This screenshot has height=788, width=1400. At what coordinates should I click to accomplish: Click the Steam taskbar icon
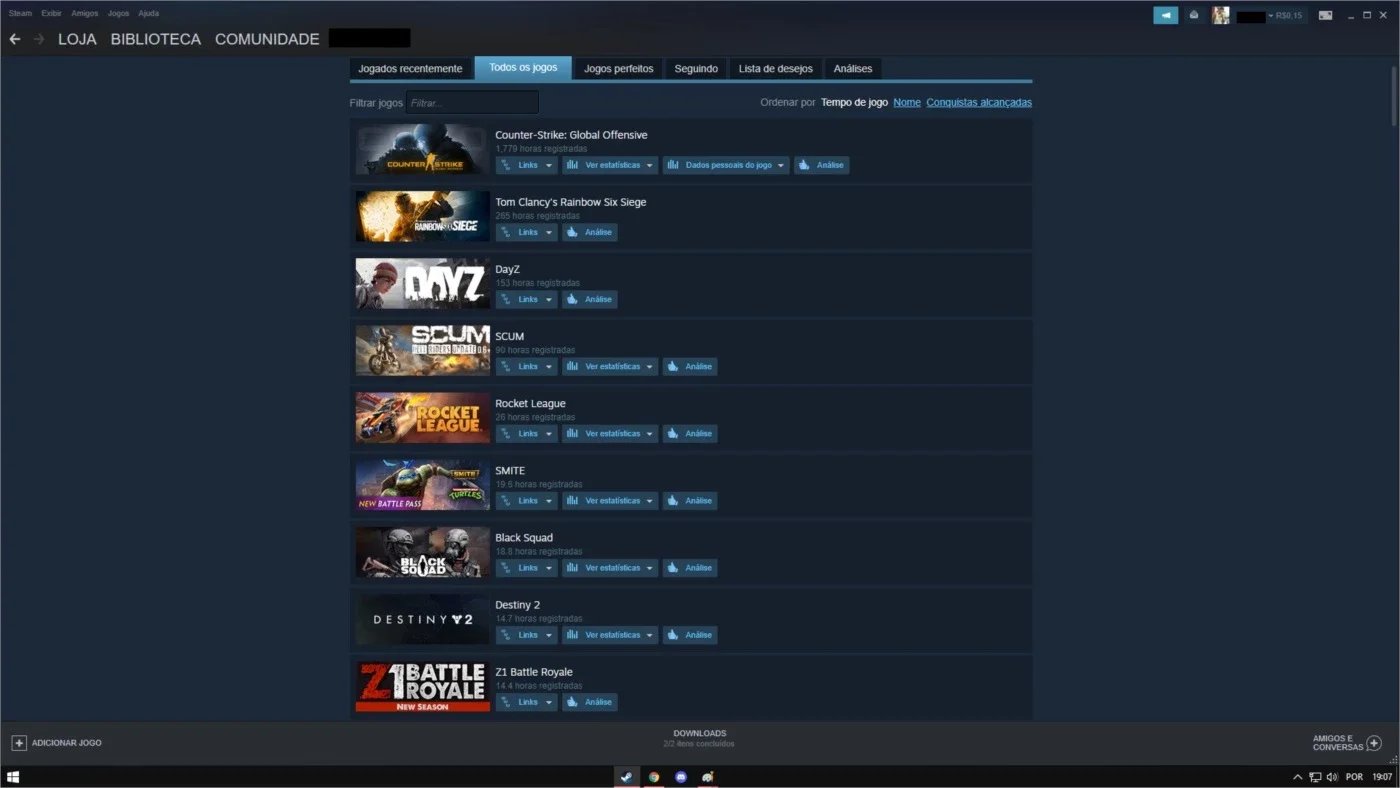tap(626, 777)
